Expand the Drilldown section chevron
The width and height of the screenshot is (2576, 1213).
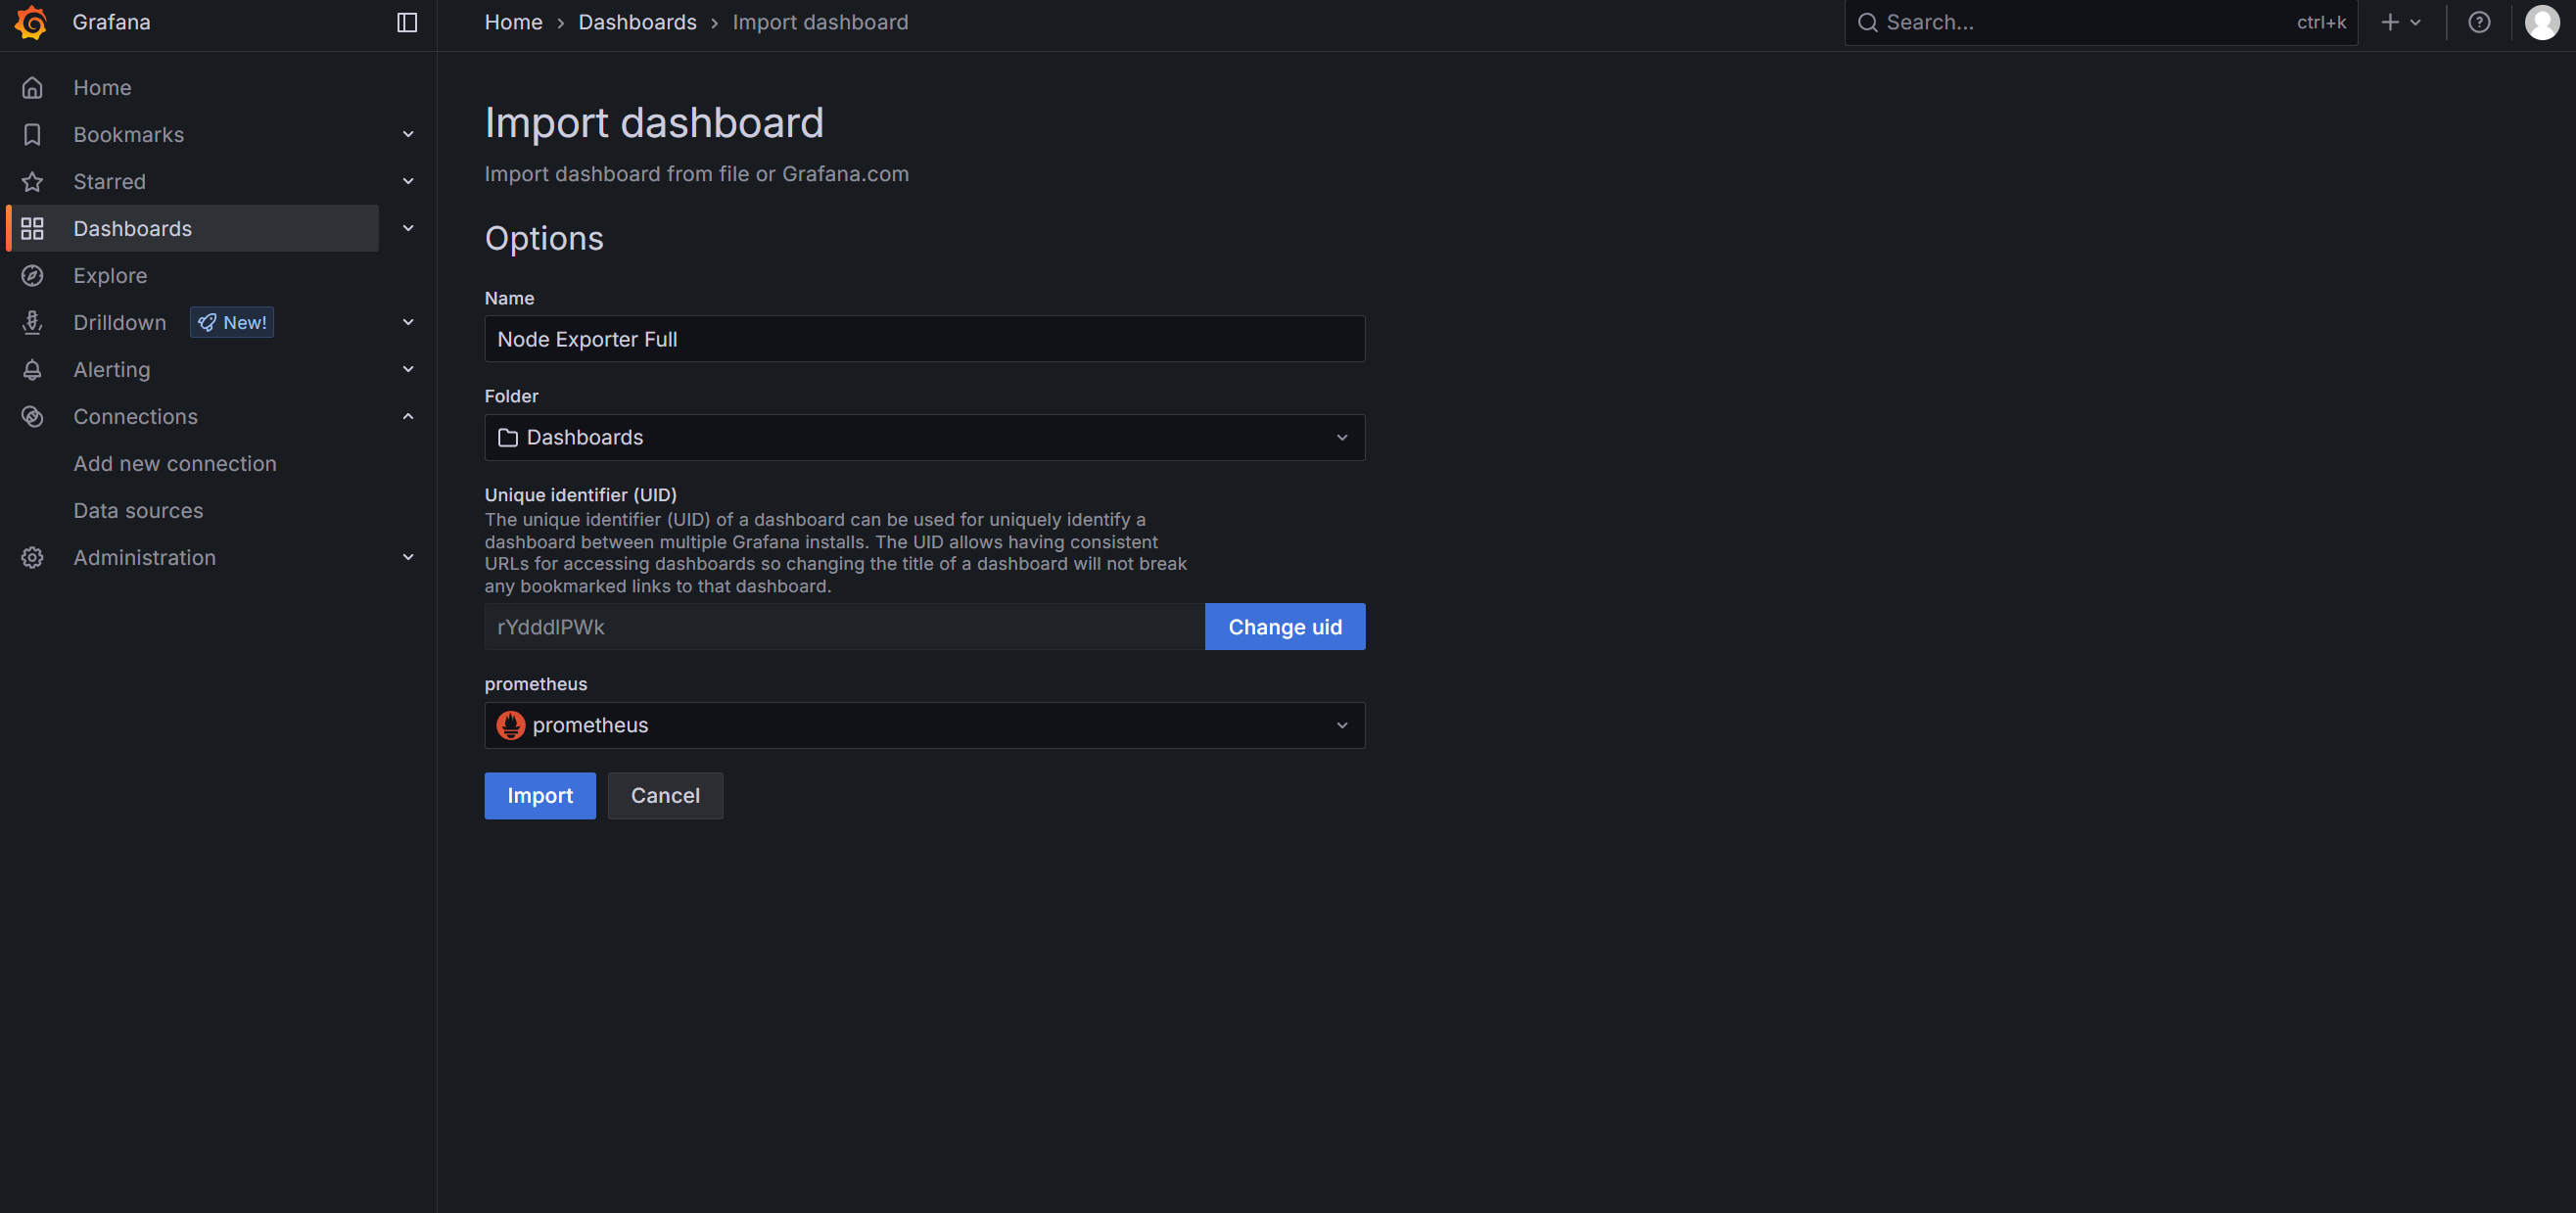click(408, 323)
